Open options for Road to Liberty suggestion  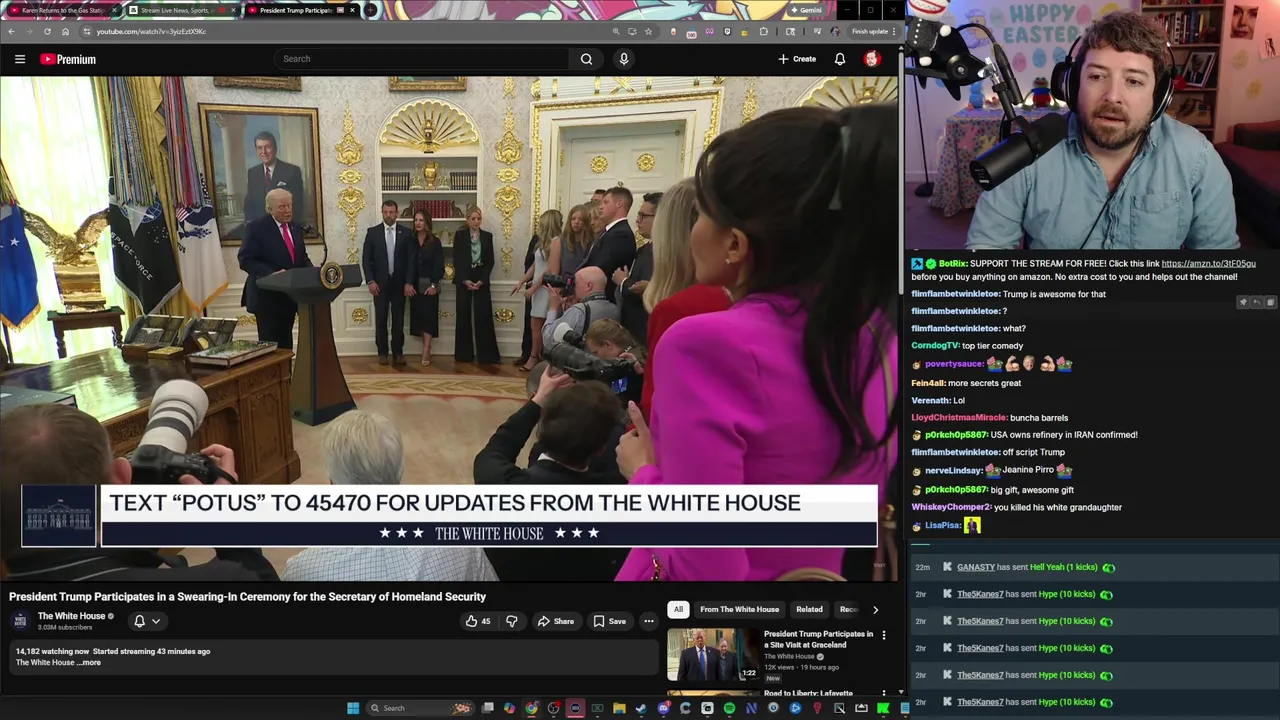[883, 693]
